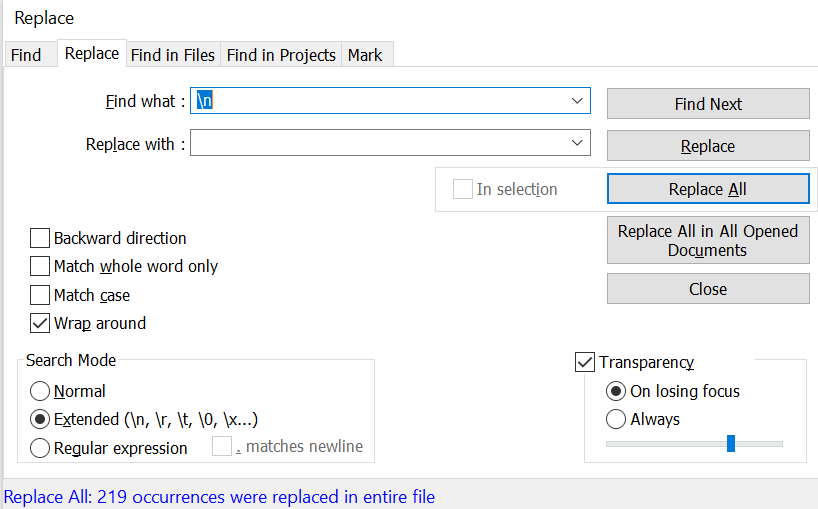The image size is (818, 509).
Task: Switch to the Find tab
Action: [x=26, y=55]
